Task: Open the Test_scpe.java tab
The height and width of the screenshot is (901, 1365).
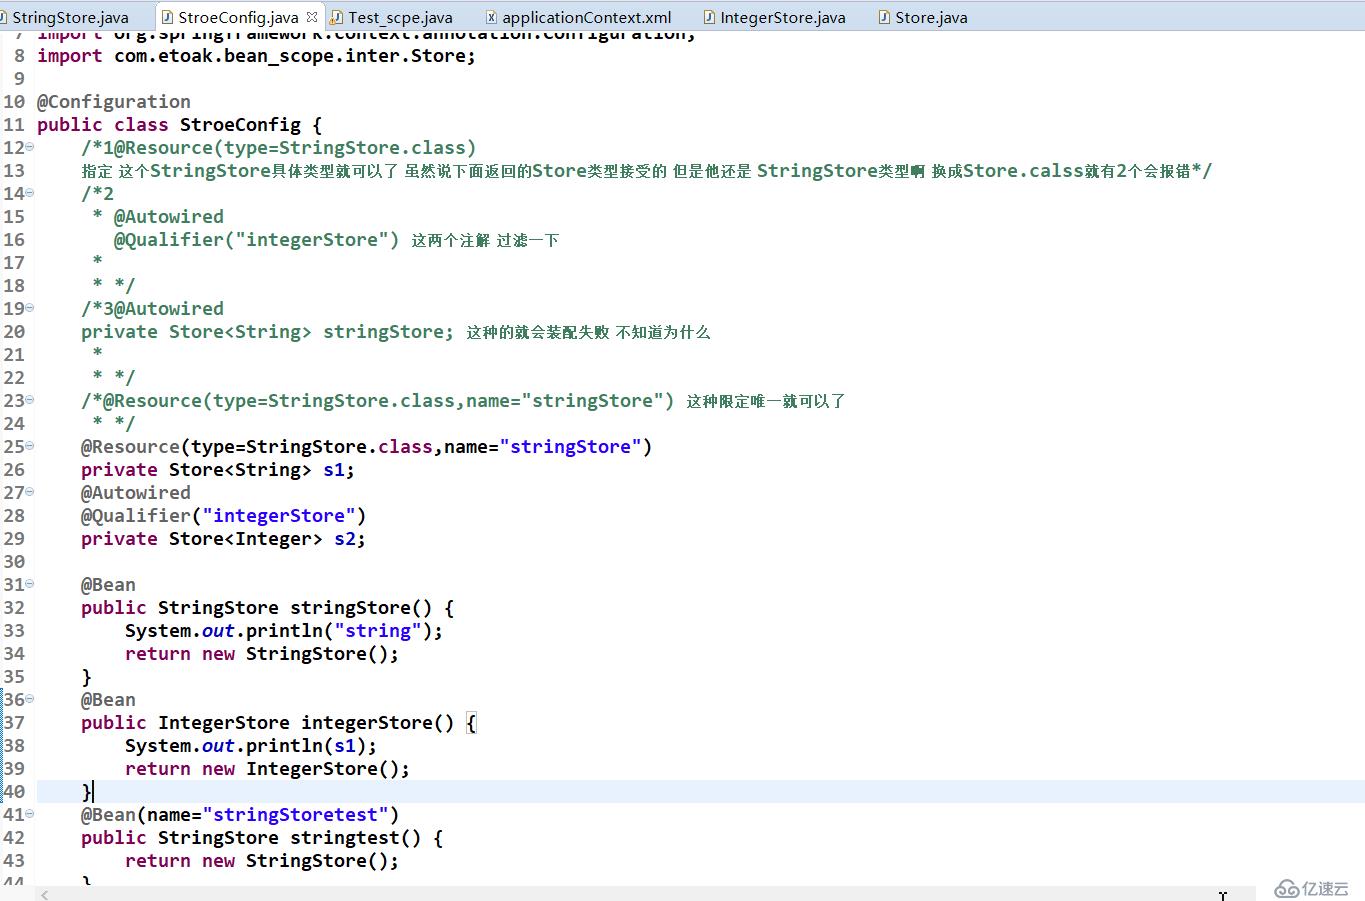Action: pos(400,17)
